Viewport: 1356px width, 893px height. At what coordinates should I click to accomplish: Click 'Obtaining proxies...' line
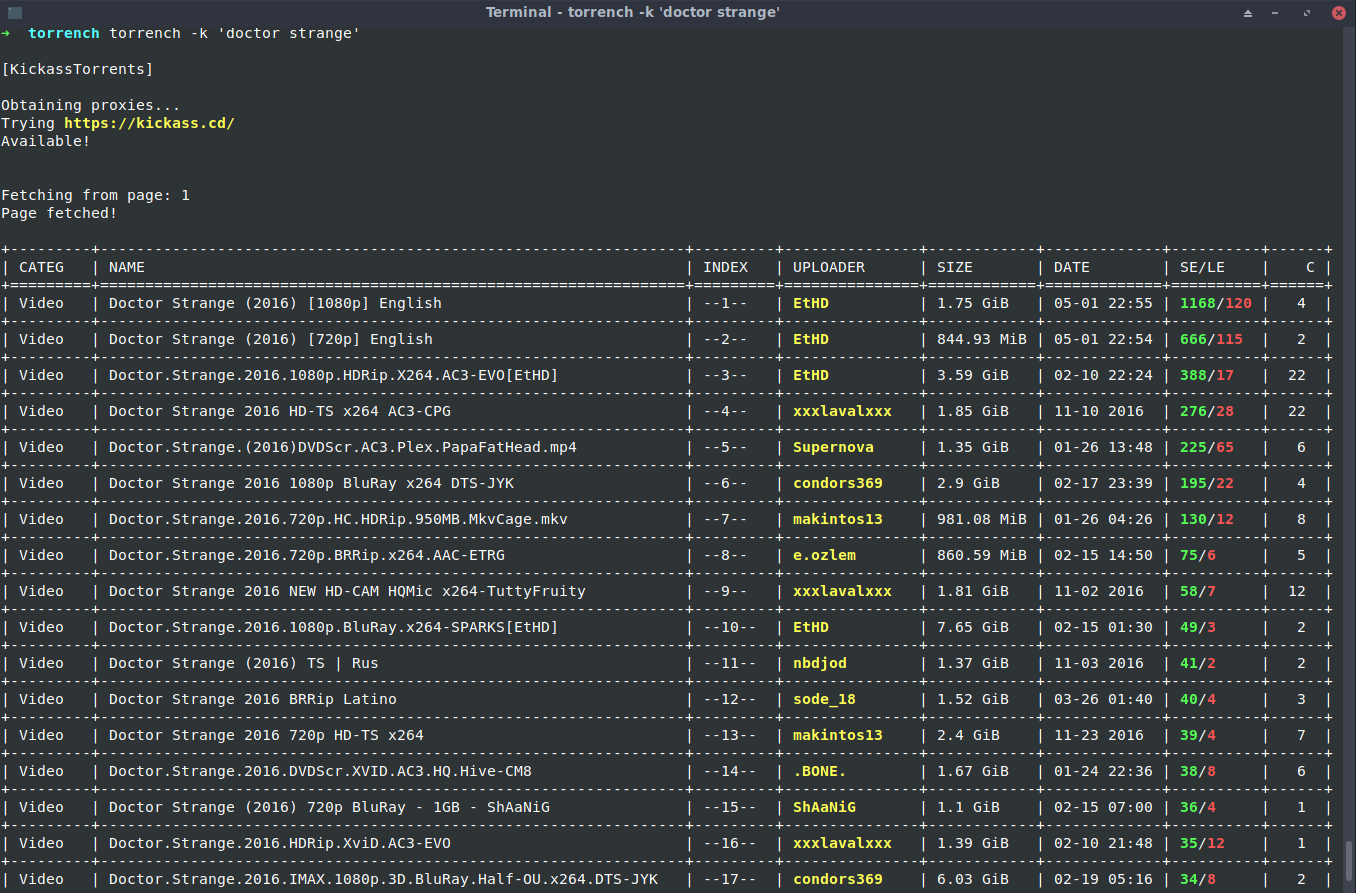[91, 105]
